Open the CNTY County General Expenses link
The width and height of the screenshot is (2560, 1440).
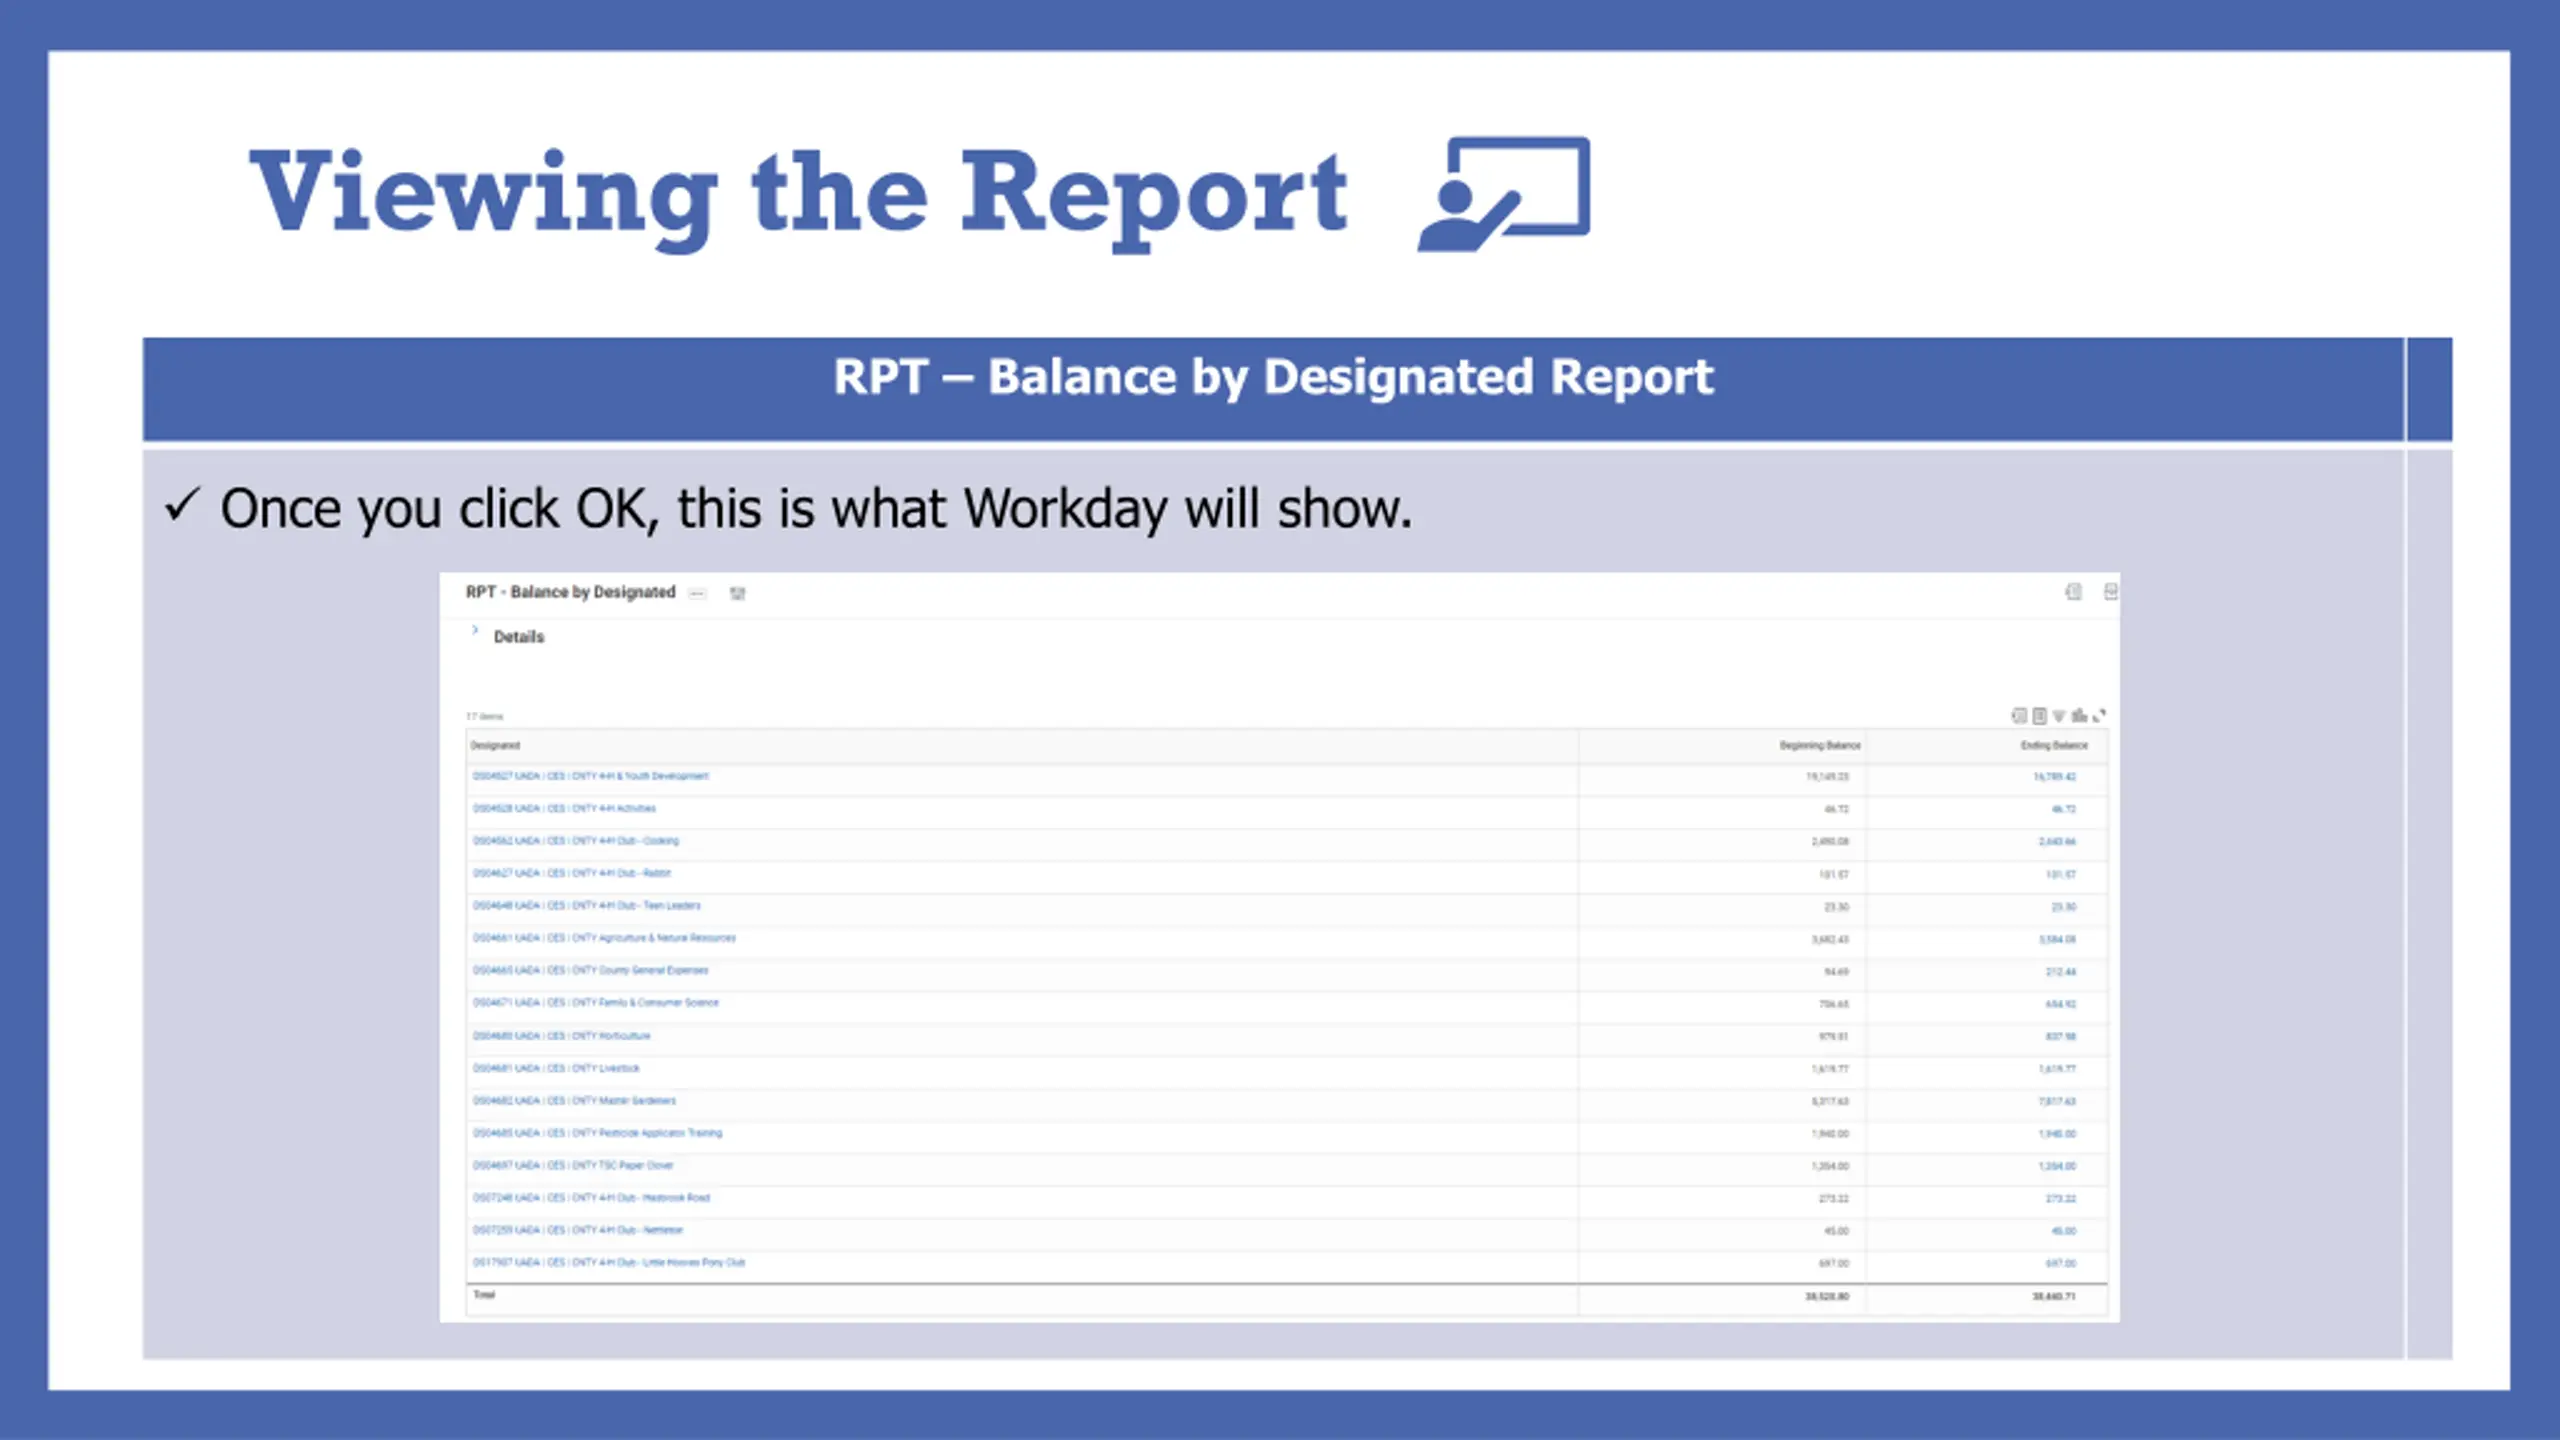(590, 970)
